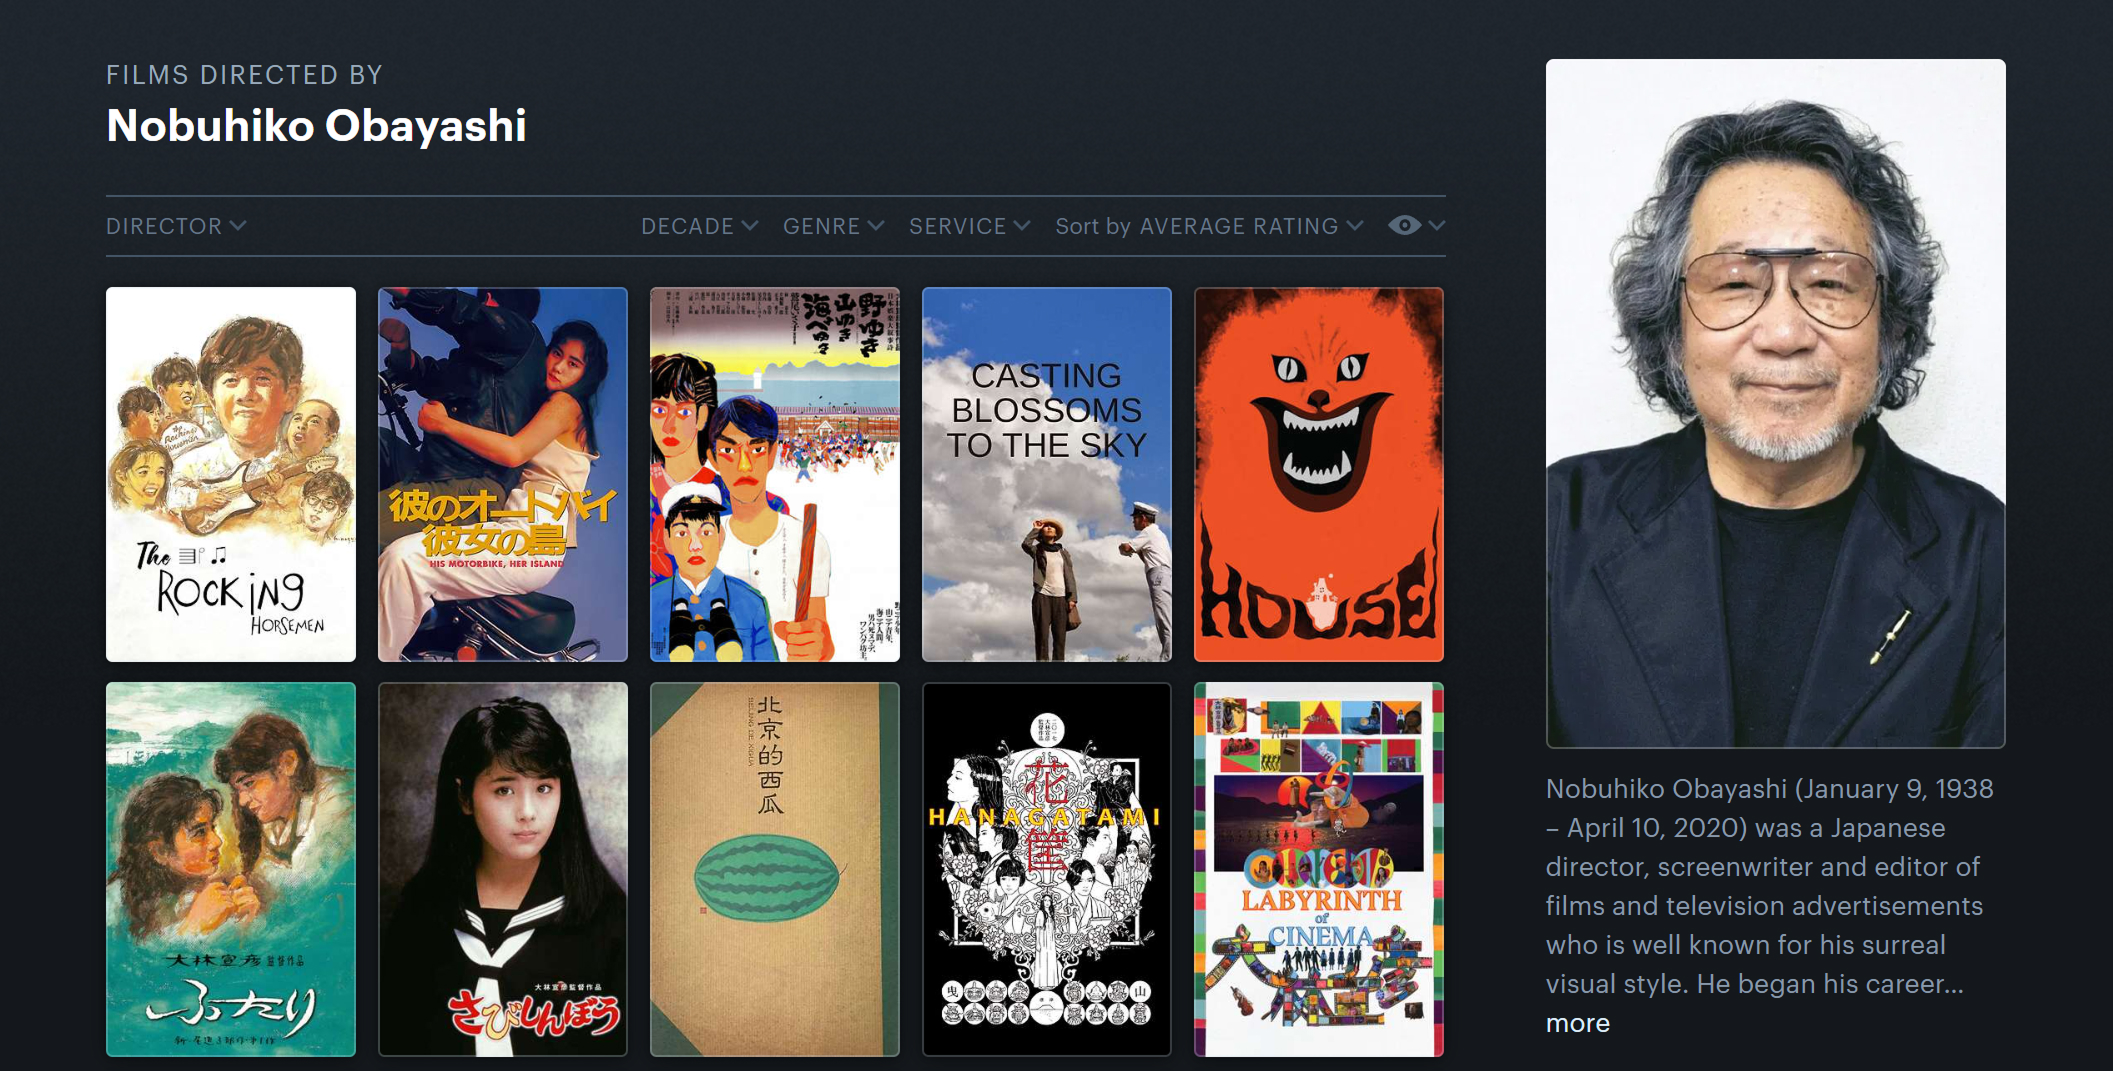Open the teal painted couple film poster
2113x1071 pixels.
231,869
